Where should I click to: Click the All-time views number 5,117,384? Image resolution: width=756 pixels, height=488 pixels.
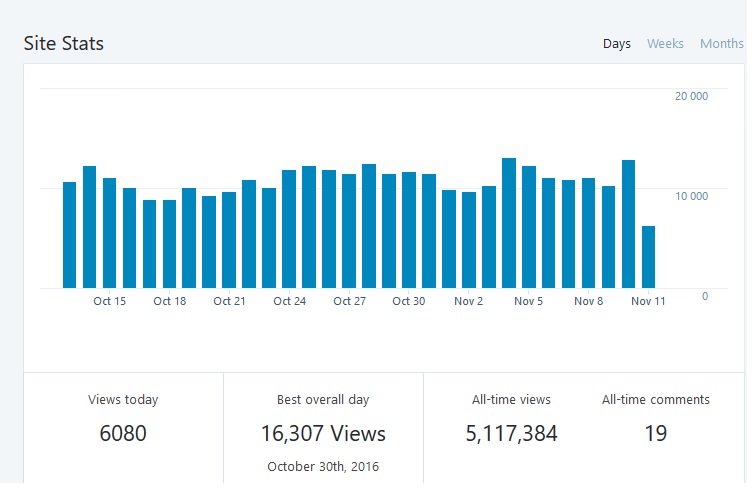point(511,434)
